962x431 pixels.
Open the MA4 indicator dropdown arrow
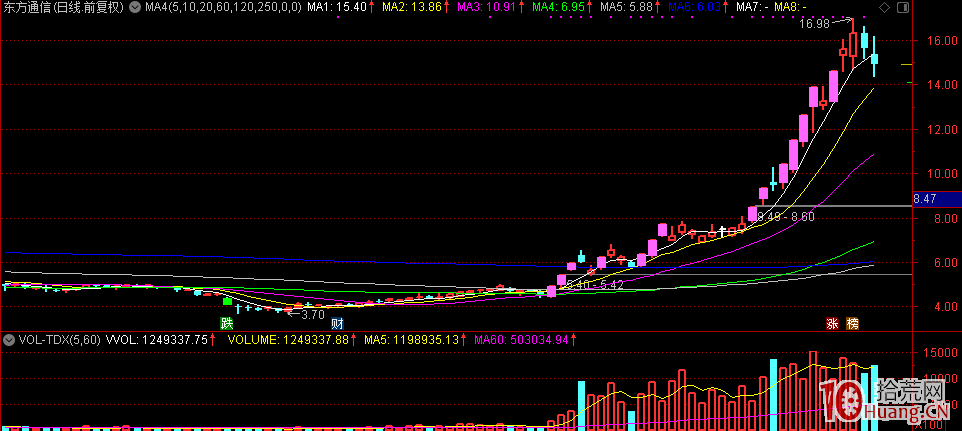(x=135, y=7)
